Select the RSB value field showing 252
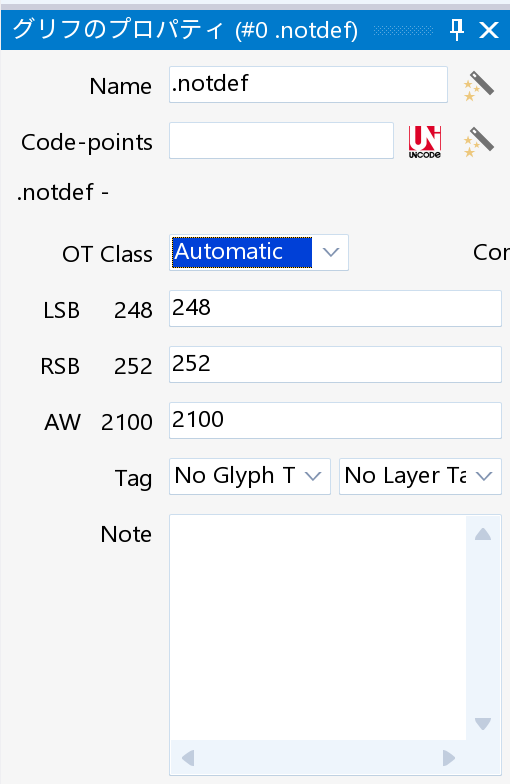Image resolution: width=510 pixels, height=784 pixels. (x=335, y=364)
